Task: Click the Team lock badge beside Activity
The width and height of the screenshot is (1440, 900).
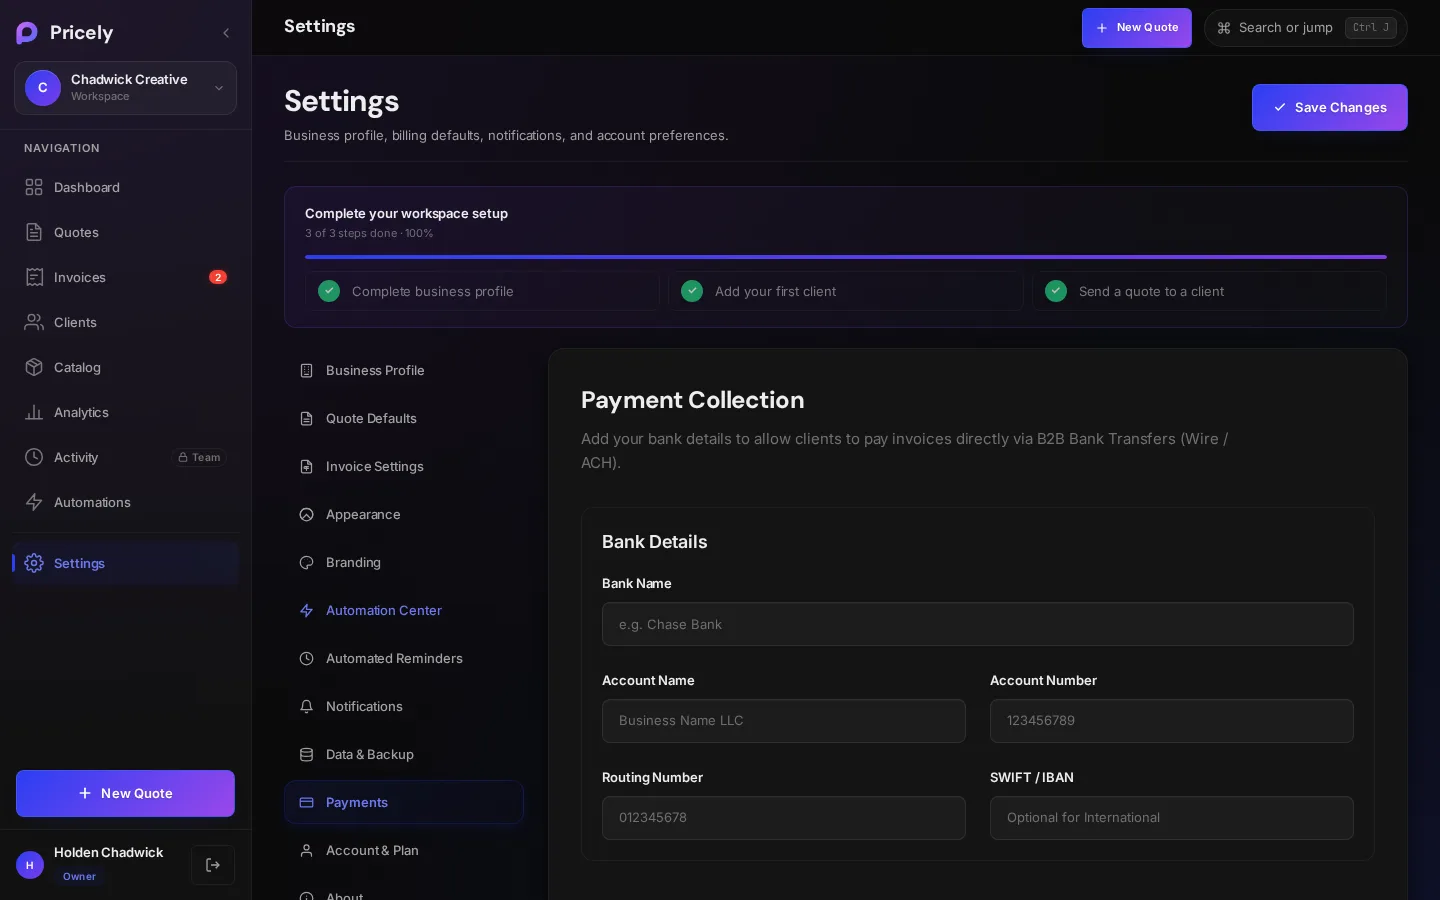Action: (x=200, y=457)
